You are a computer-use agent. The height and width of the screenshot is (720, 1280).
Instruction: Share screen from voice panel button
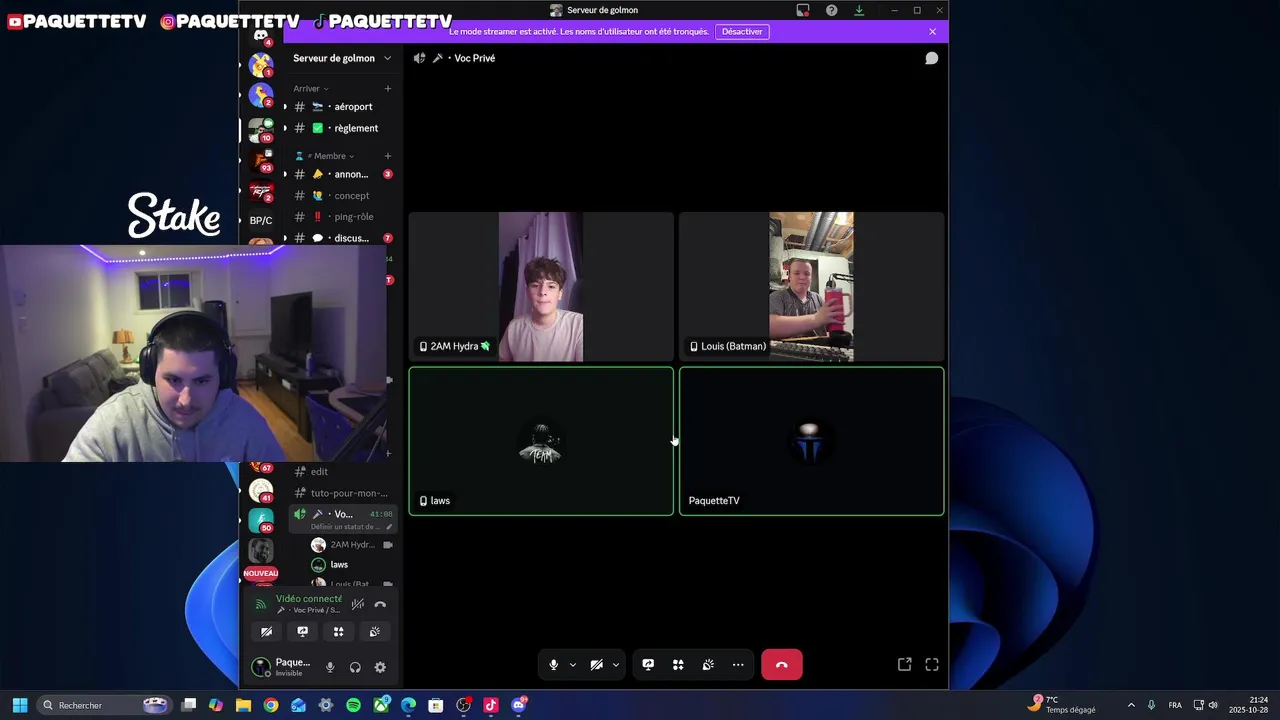302,632
